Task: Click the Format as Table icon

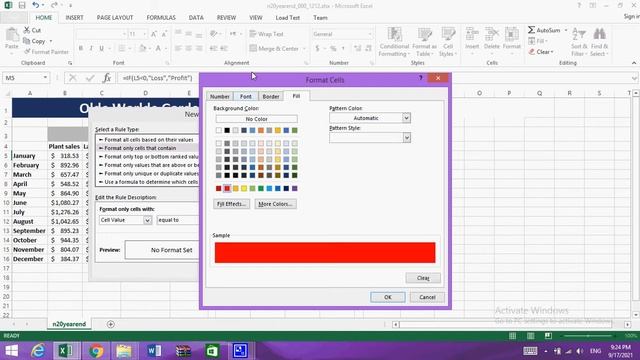Action: coord(424,34)
